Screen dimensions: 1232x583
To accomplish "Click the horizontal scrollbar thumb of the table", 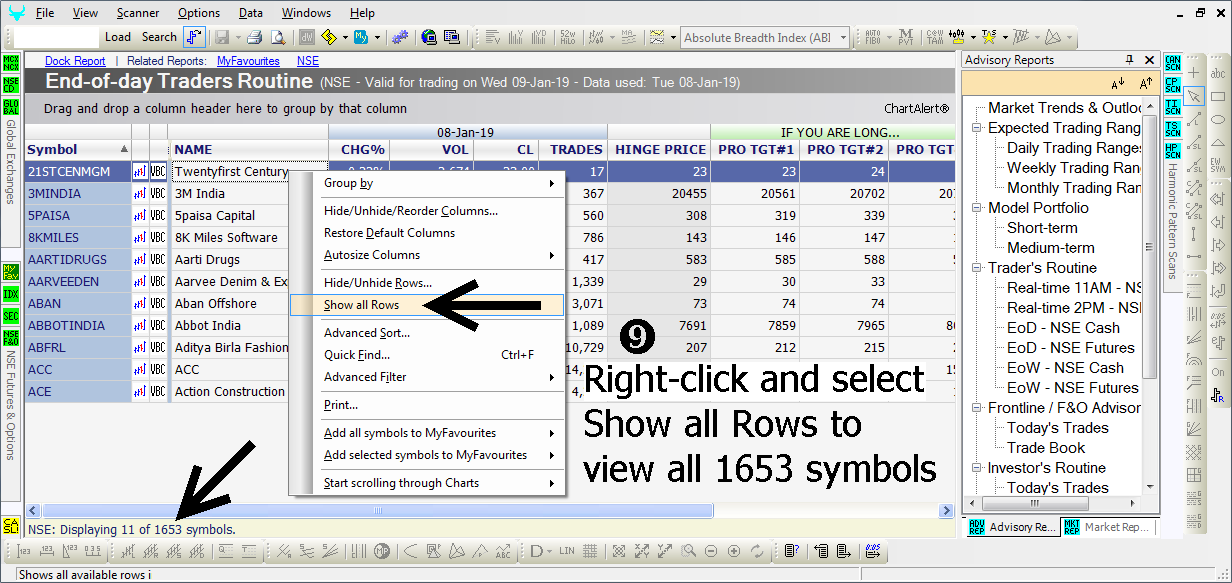I will [x=377, y=511].
